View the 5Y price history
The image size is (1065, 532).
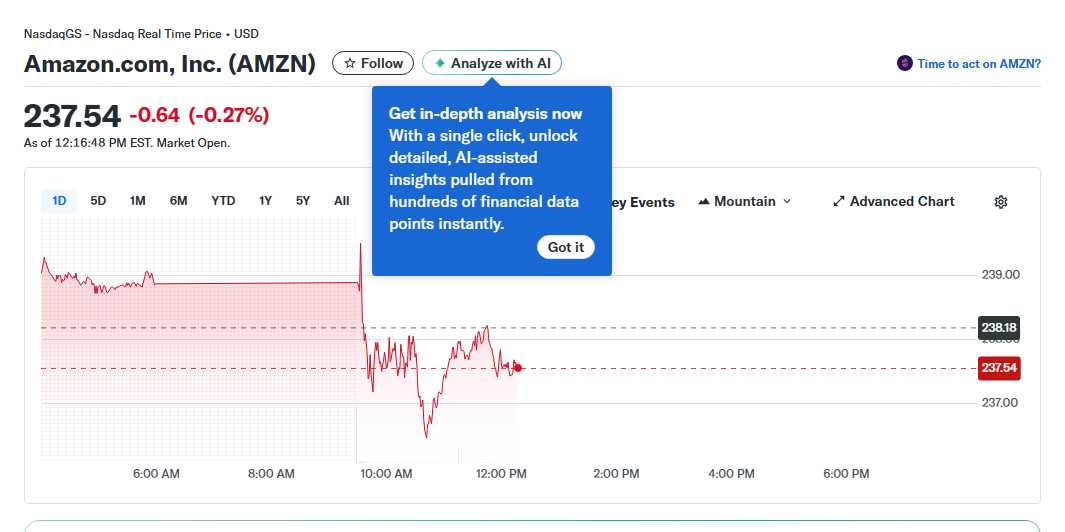pyautogui.click(x=303, y=201)
